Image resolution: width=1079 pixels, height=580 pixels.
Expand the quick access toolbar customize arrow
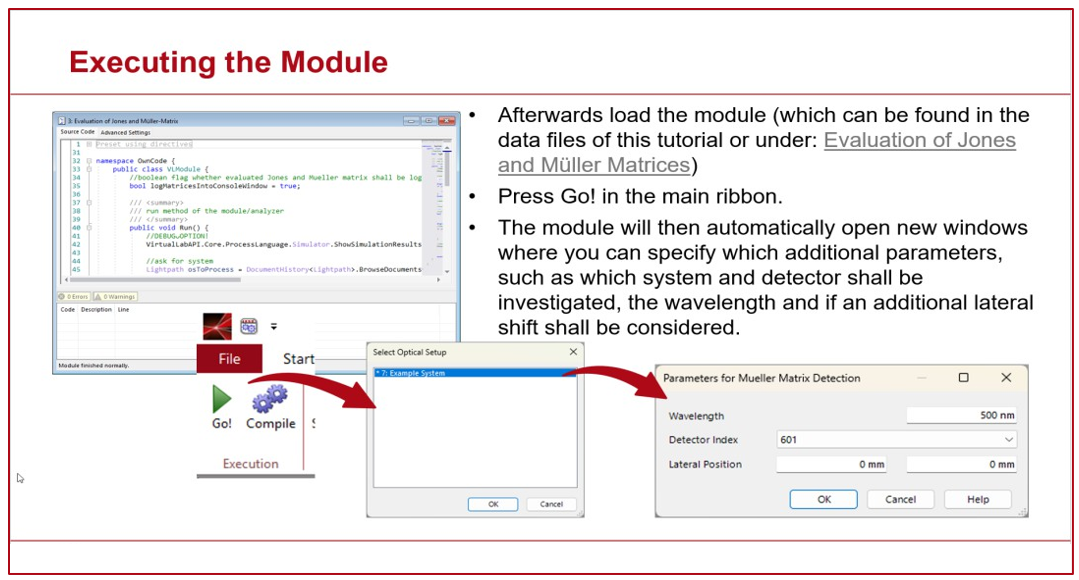(x=274, y=327)
